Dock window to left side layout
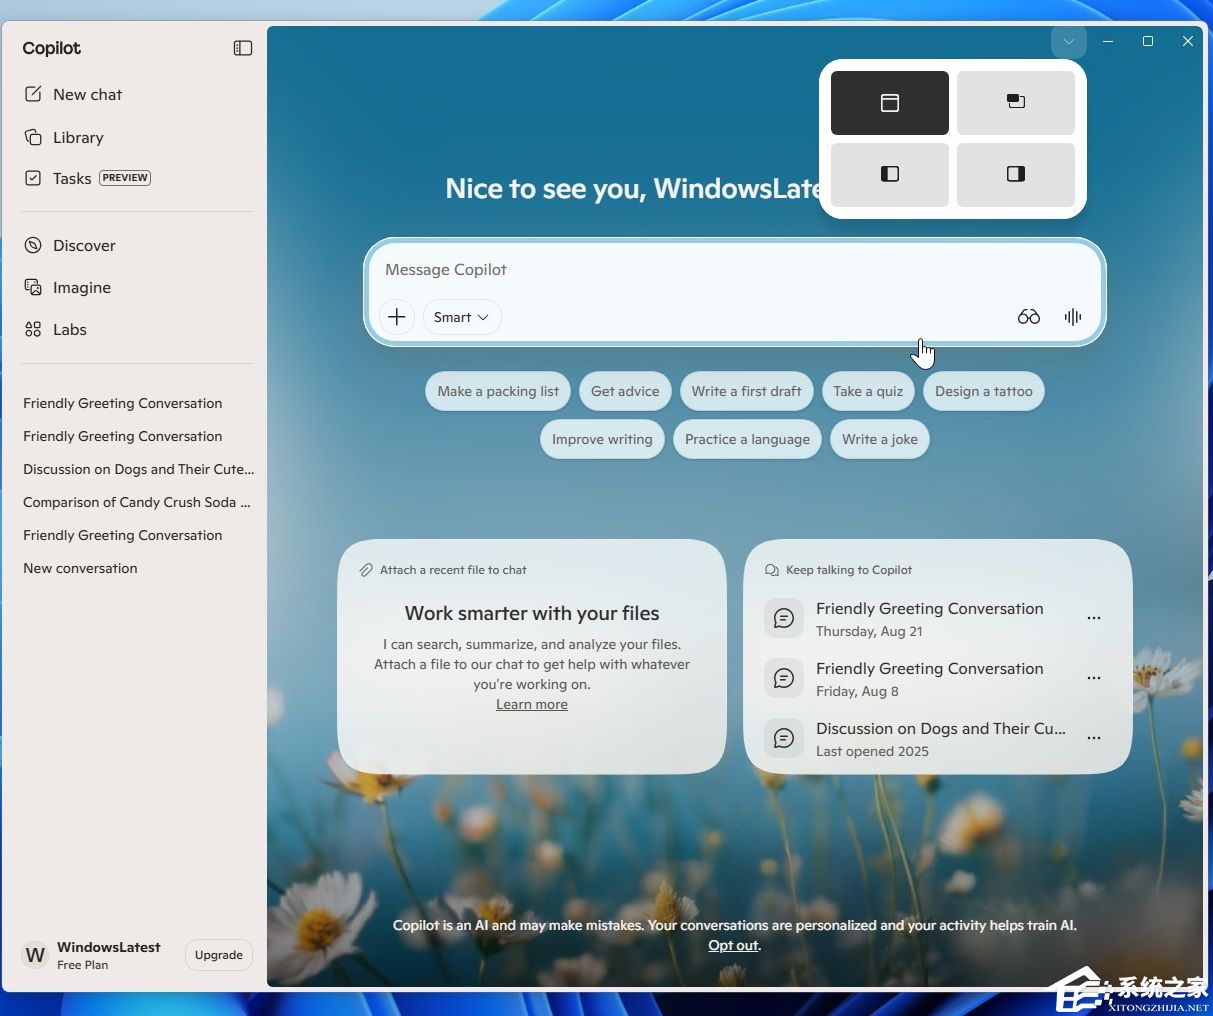1213x1016 pixels. coord(890,175)
